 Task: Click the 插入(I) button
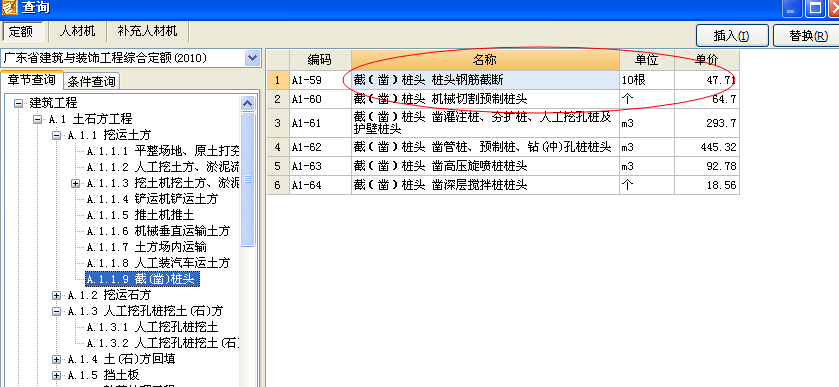click(732, 36)
